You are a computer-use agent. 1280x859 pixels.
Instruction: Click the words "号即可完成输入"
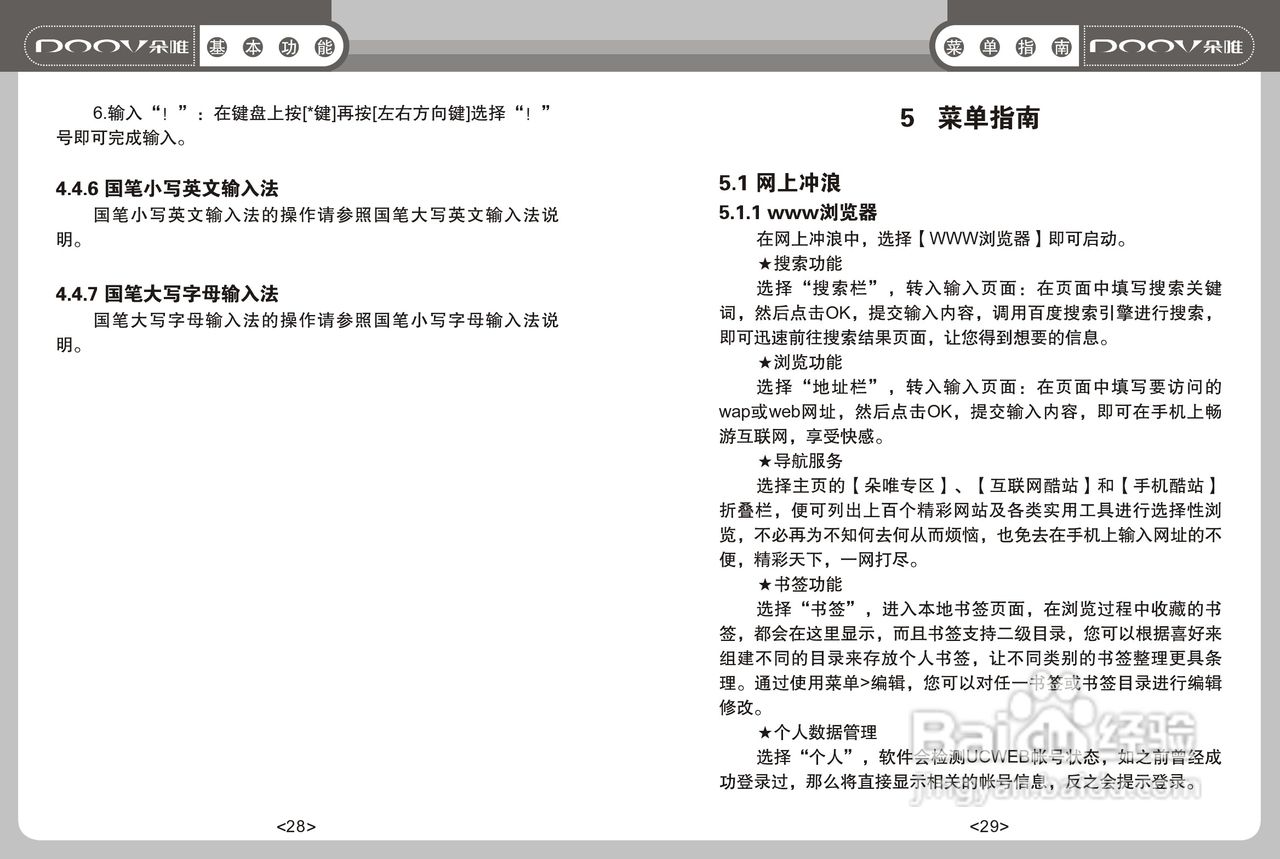[115, 138]
